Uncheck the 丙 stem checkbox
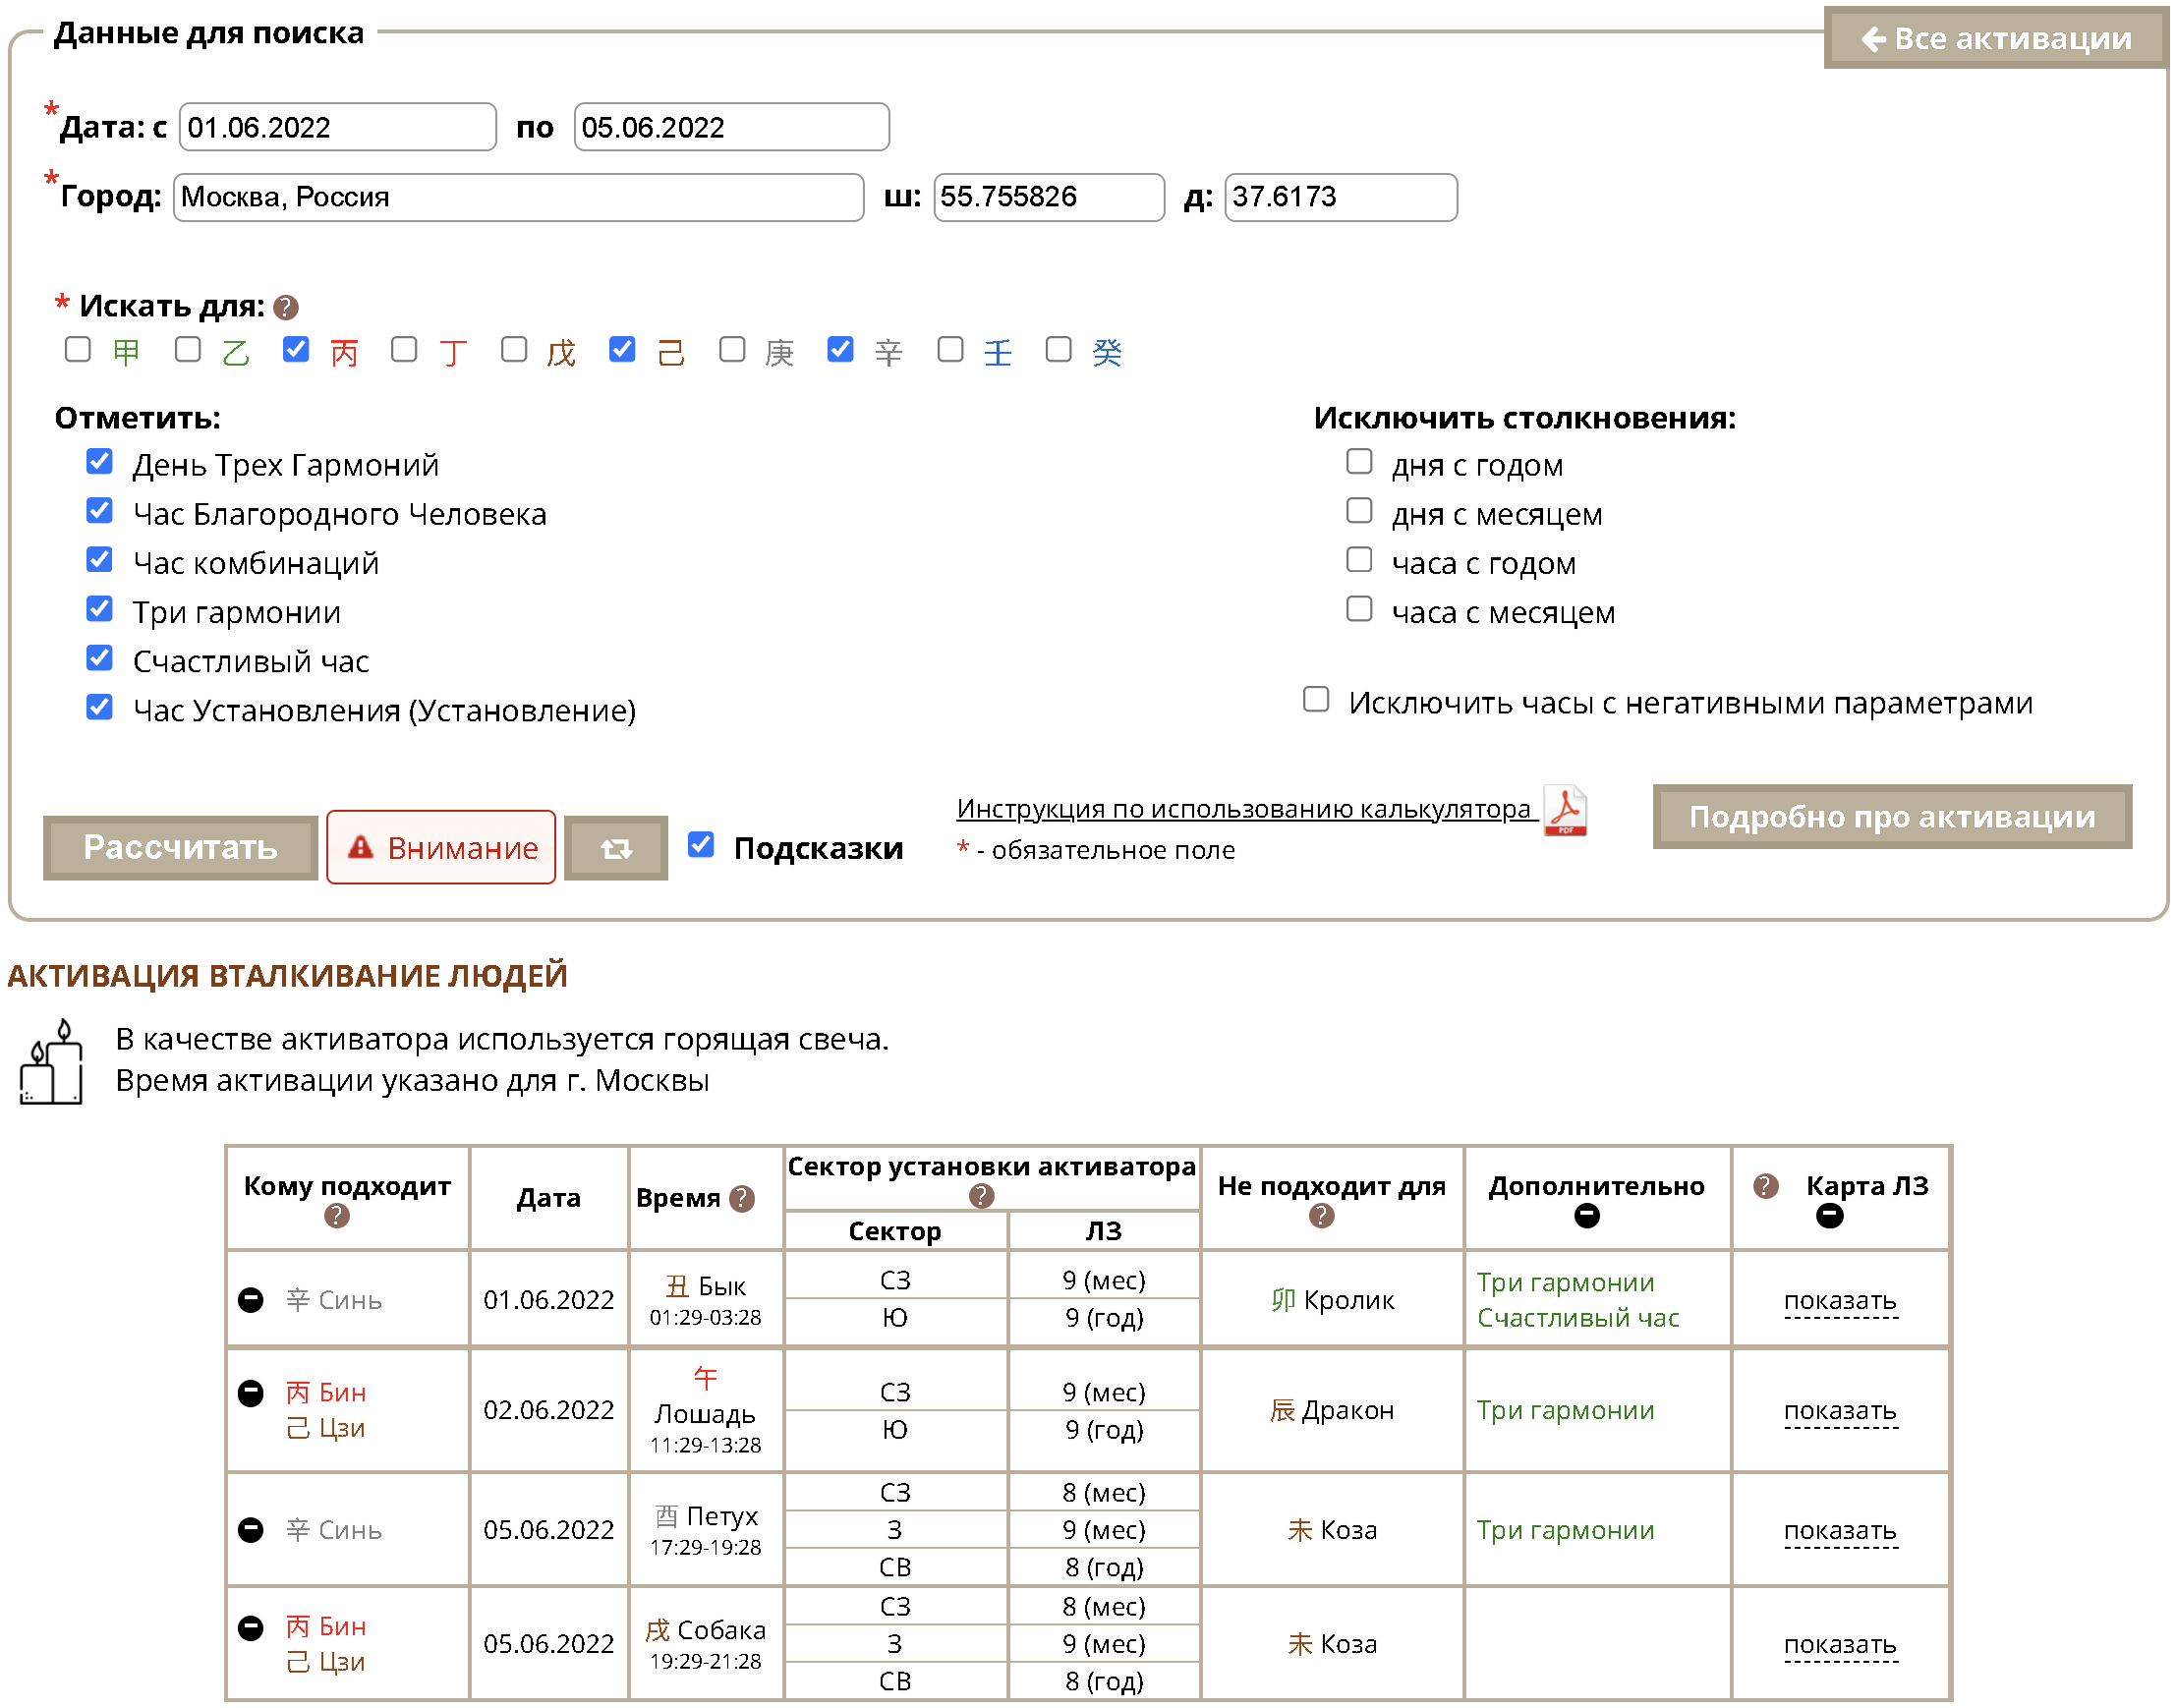The width and height of the screenshot is (2176, 1708). click(x=296, y=350)
